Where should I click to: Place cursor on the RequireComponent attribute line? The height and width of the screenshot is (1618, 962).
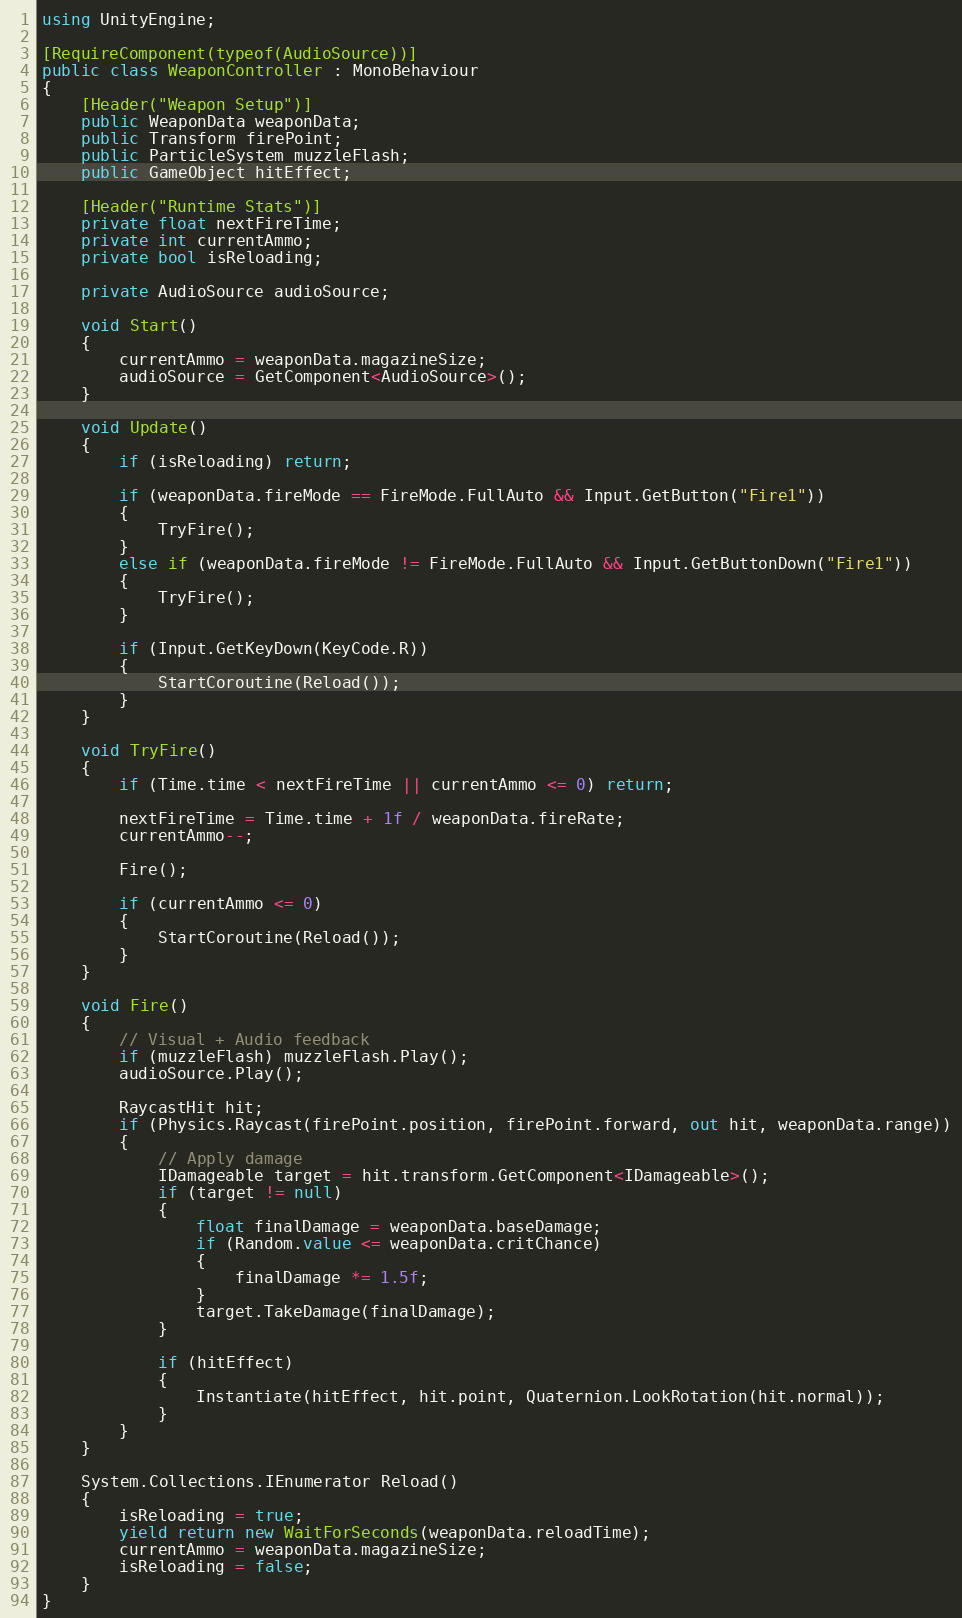click(229, 53)
